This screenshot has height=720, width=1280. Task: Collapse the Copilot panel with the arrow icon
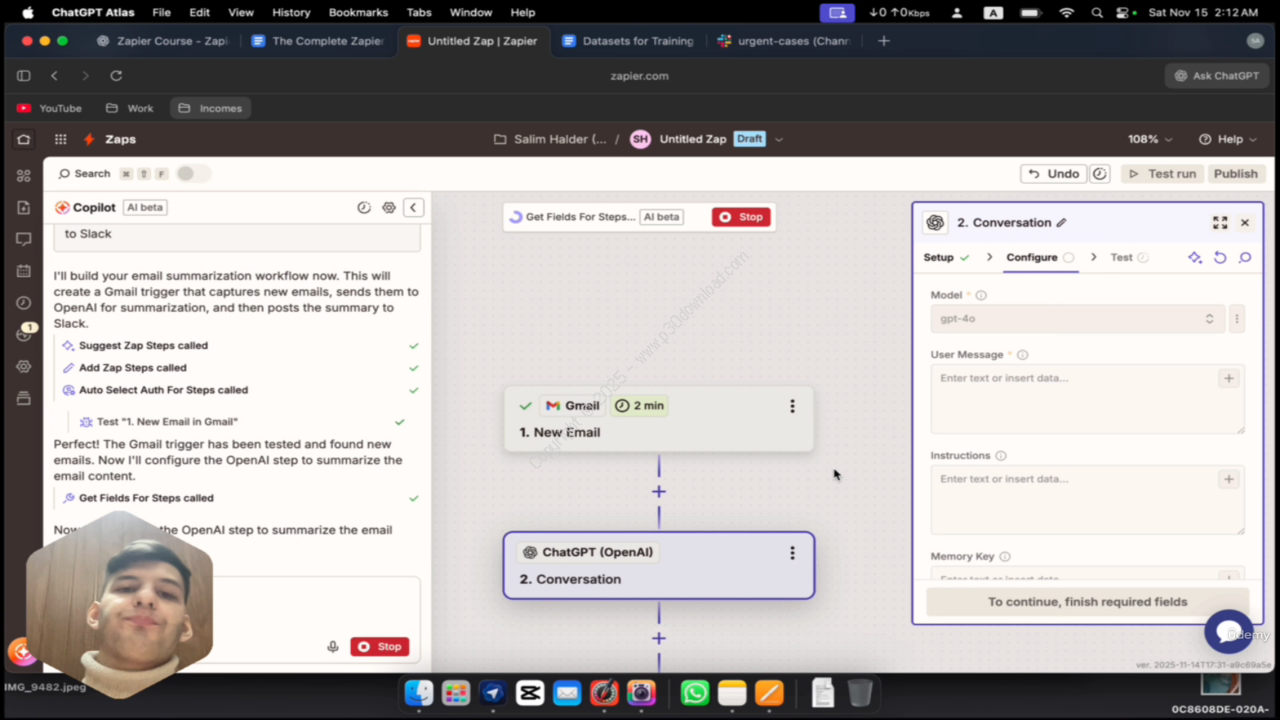413,208
